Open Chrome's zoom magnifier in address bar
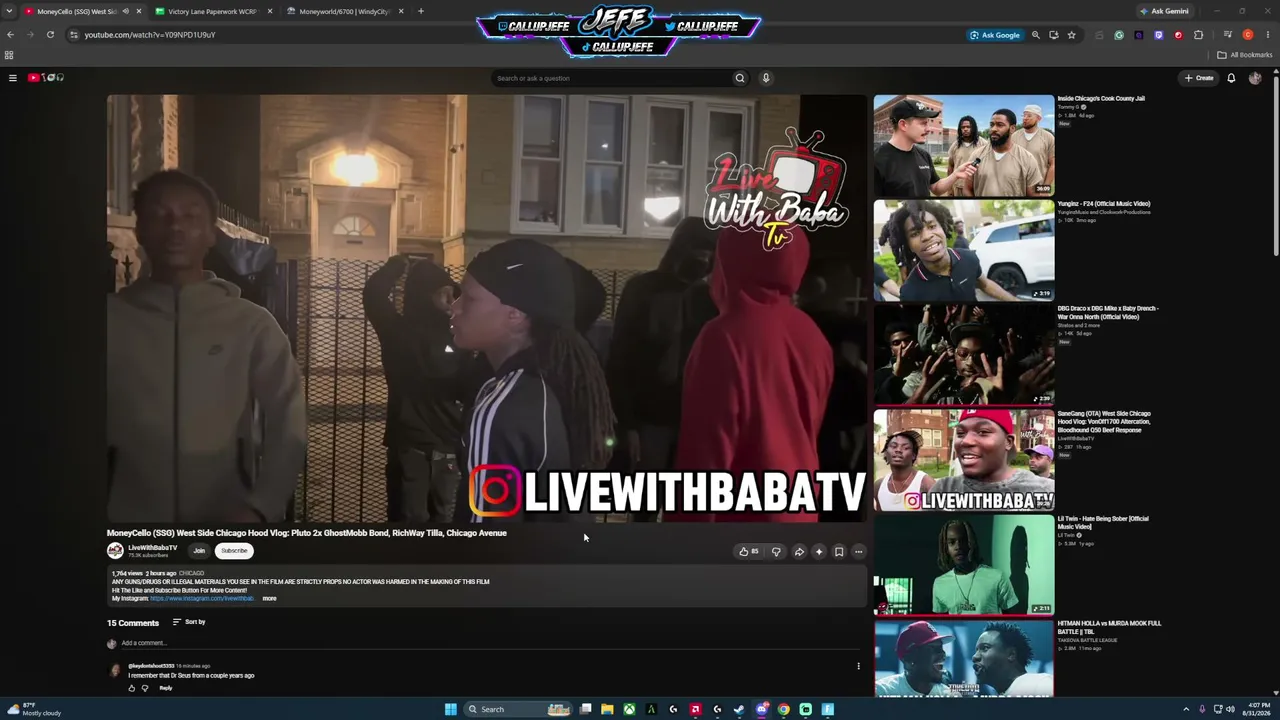The image size is (1280, 720). pos(1036,35)
